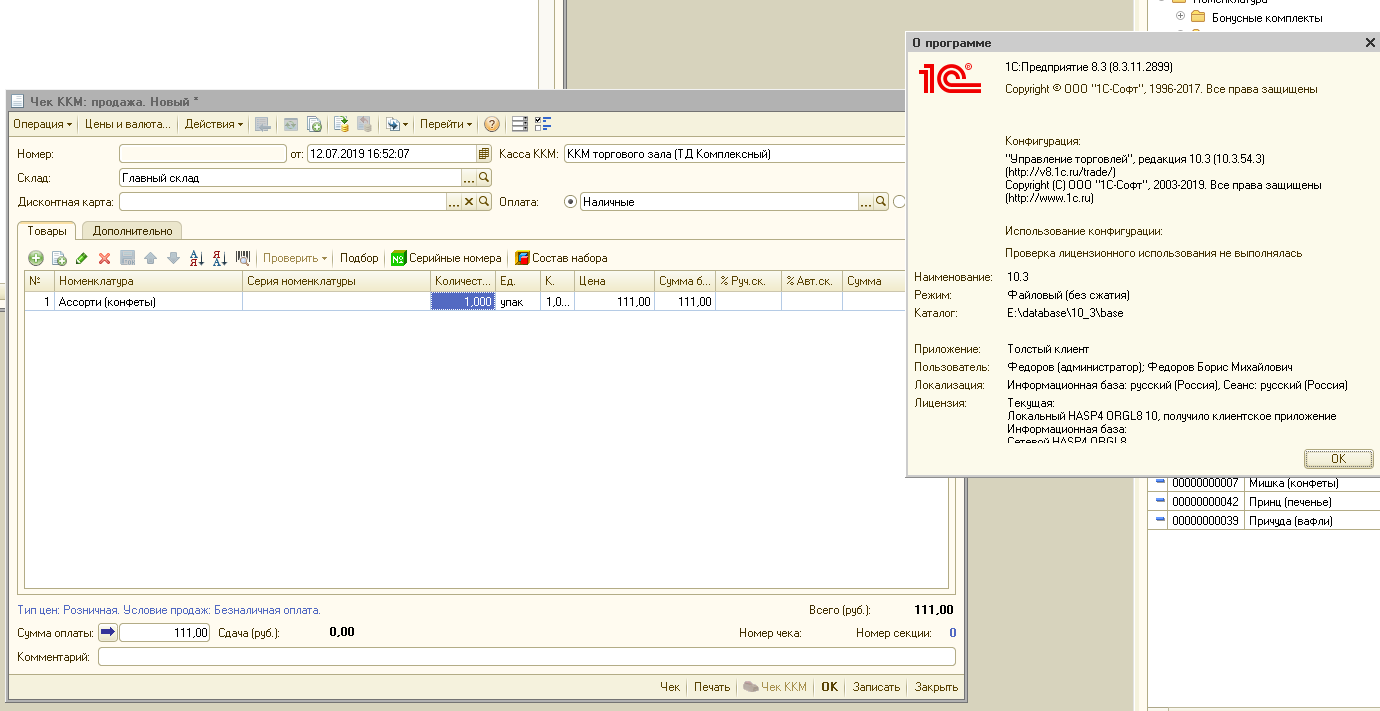
Task: Sort rows ascending with the А-Я icon
Action: tap(196, 258)
